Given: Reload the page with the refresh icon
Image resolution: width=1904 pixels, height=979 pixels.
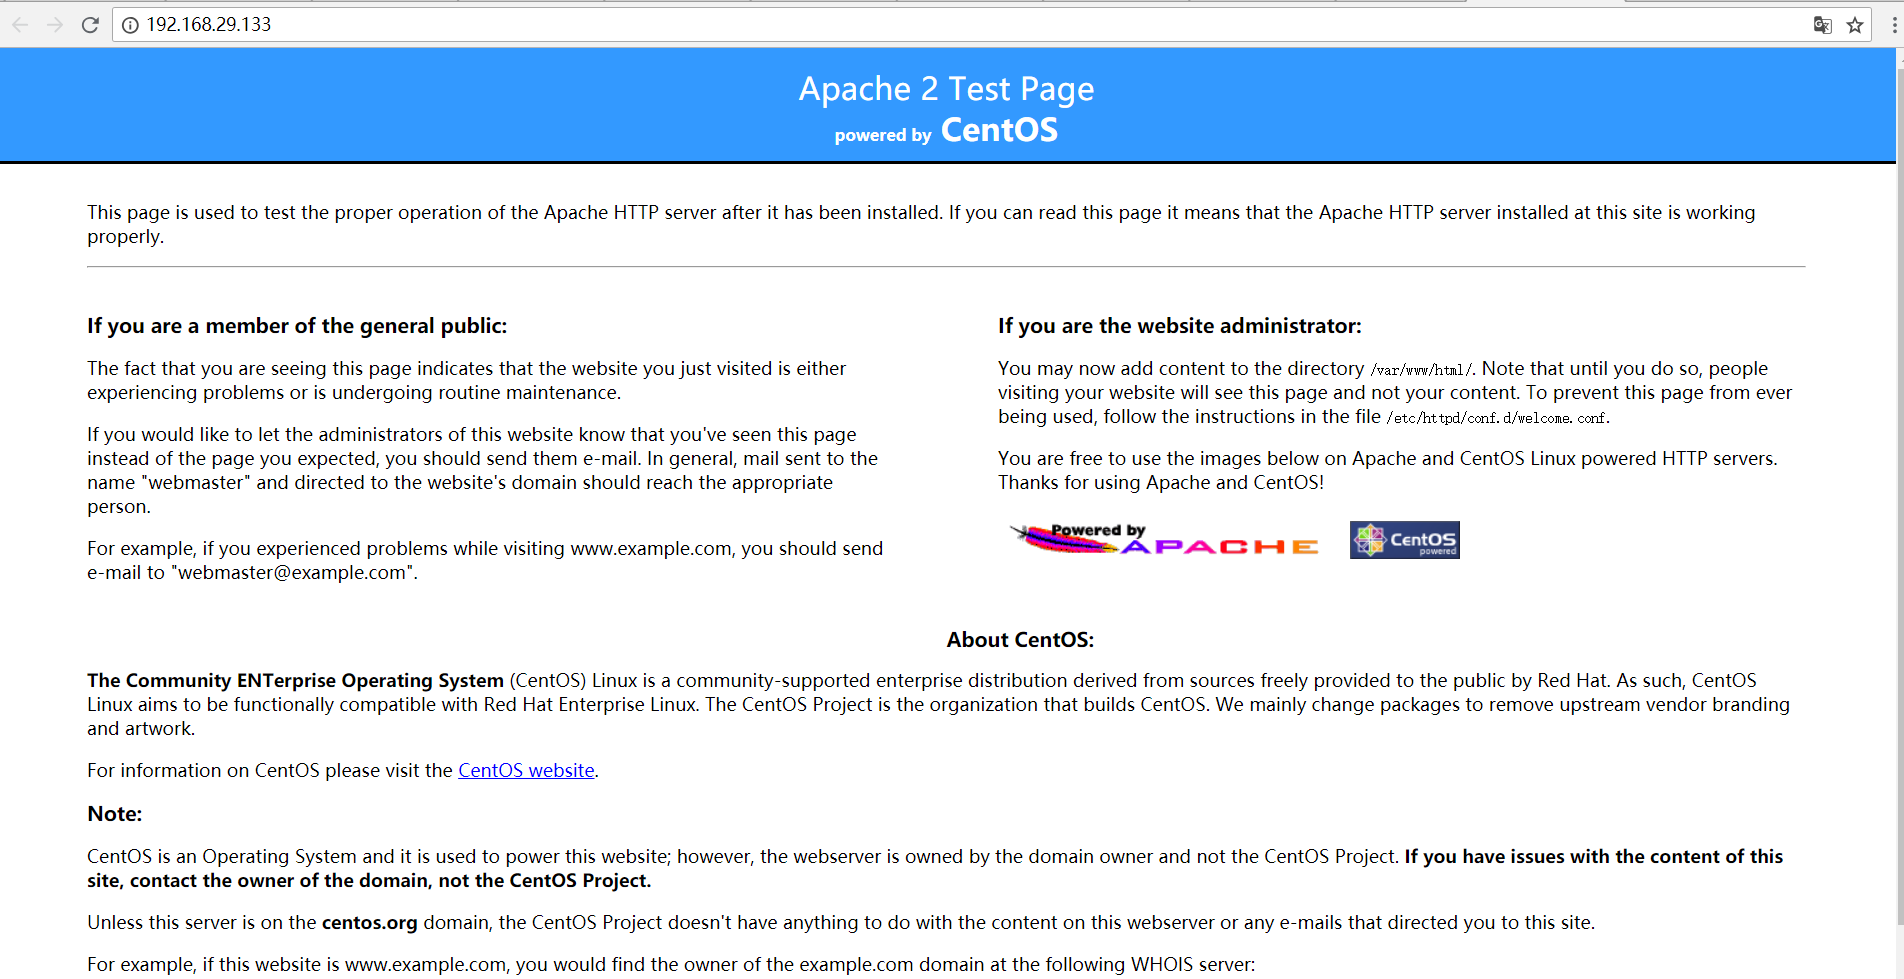Looking at the screenshot, I should pyautogui.click(x=90, y=25).
